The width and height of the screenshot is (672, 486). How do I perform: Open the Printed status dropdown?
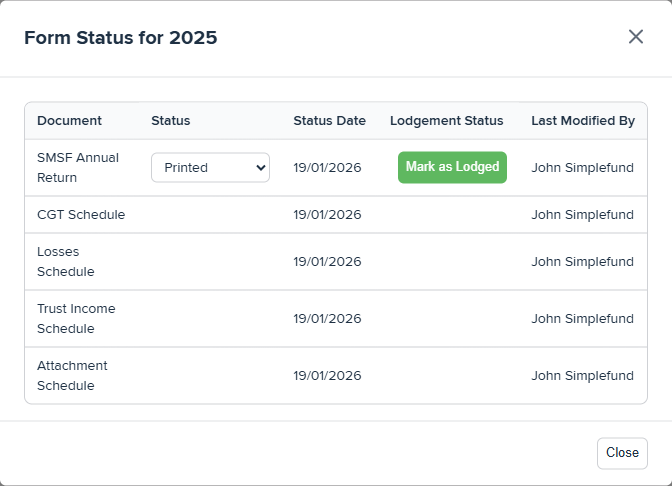[210, 168]
